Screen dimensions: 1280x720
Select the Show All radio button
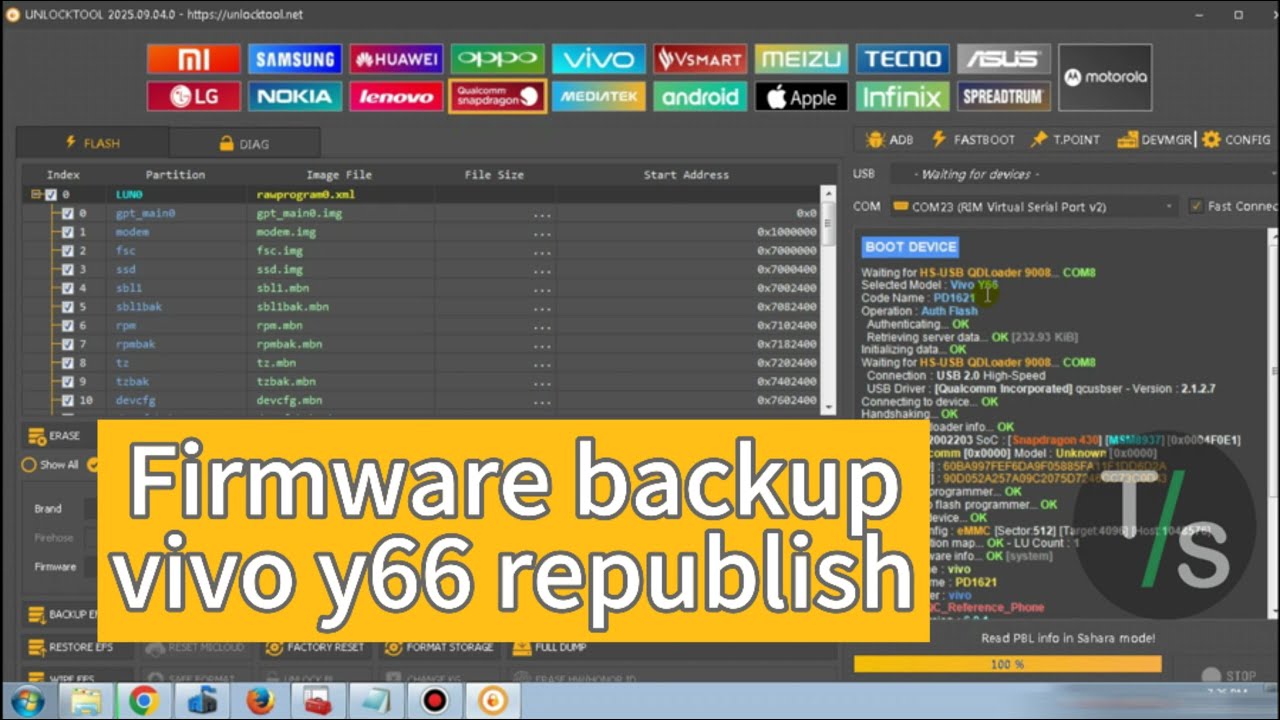click(29, 464)
